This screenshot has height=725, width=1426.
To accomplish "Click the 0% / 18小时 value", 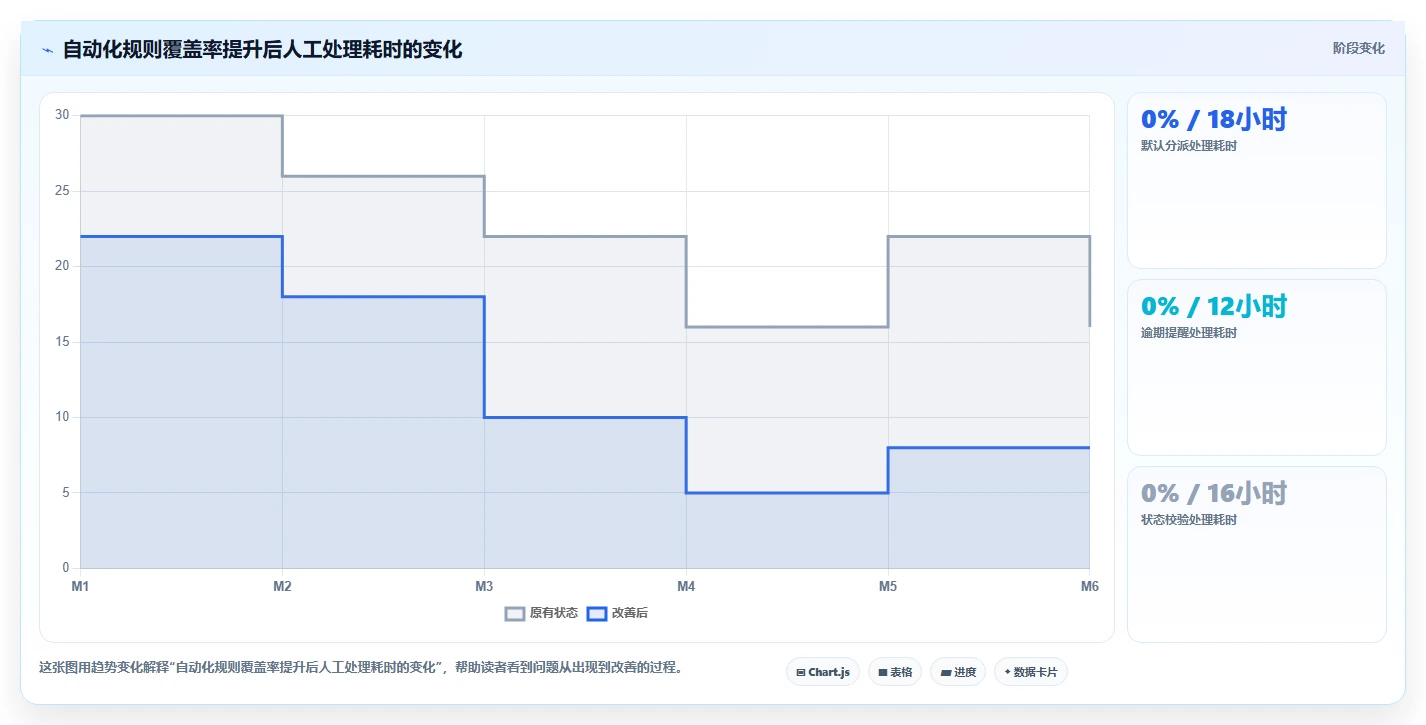I will [1214, 120].
